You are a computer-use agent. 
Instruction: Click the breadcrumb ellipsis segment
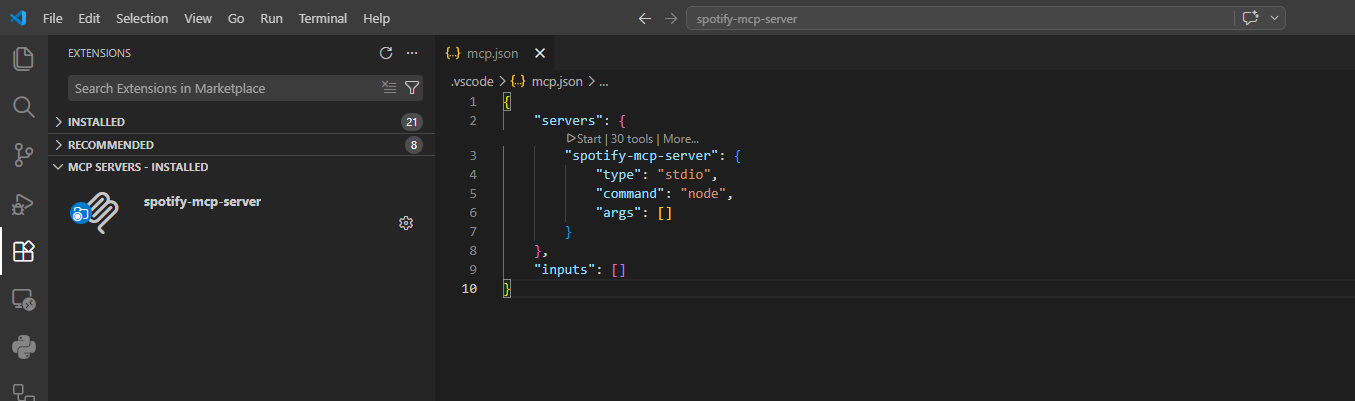pyautogui.click(x=603, y=82)
